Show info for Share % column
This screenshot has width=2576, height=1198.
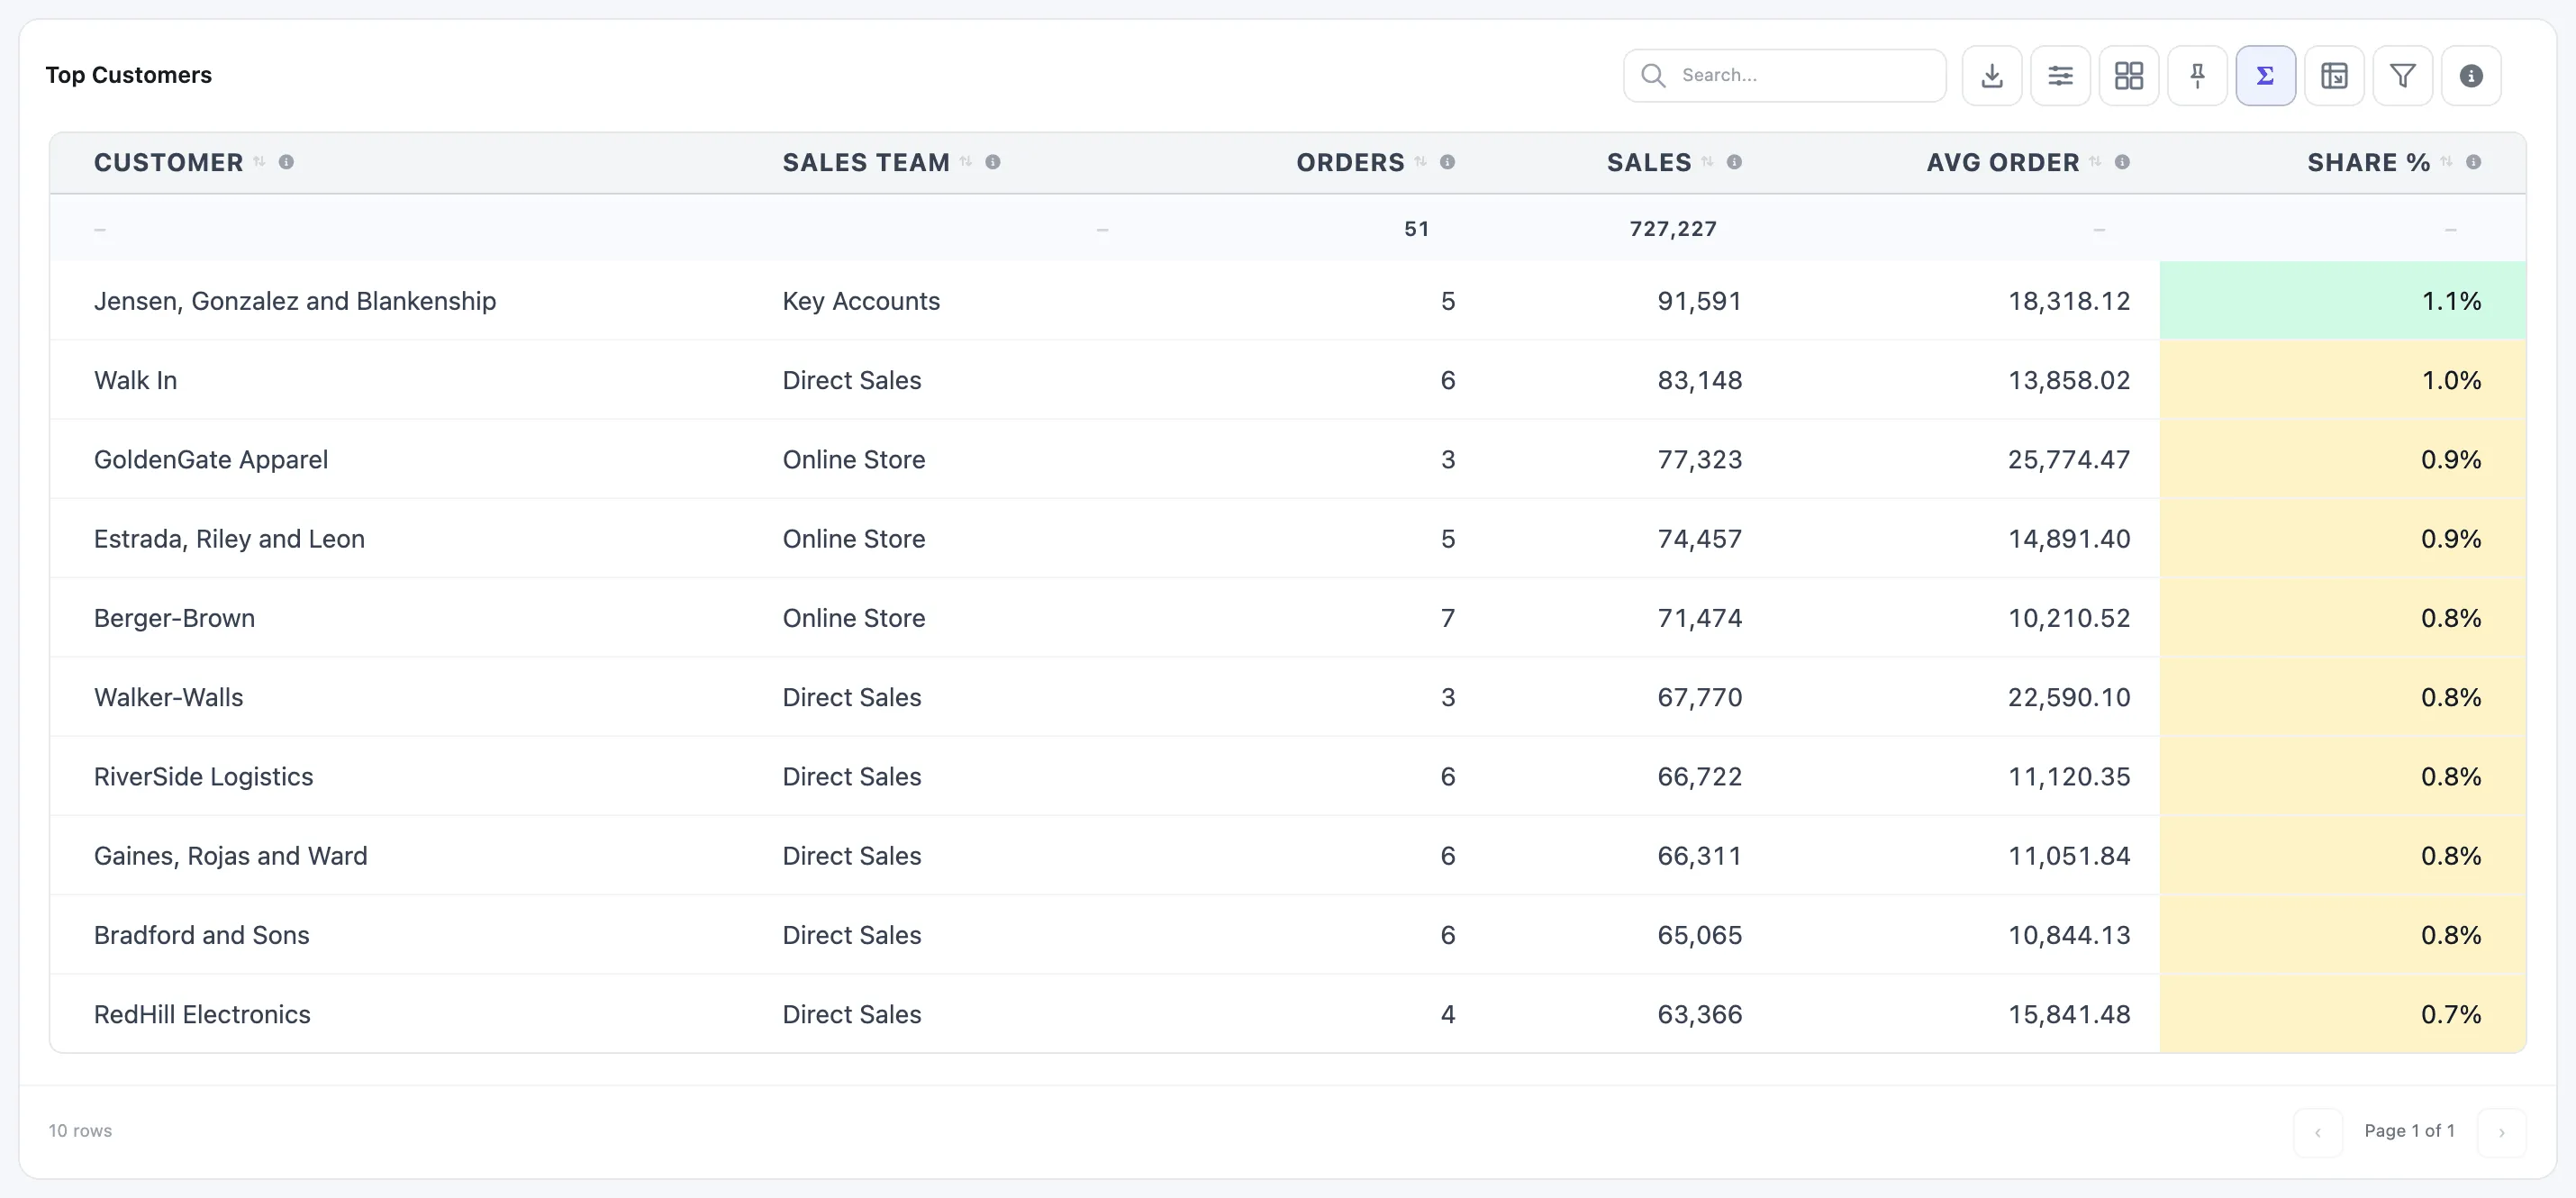coord(2473,161)
